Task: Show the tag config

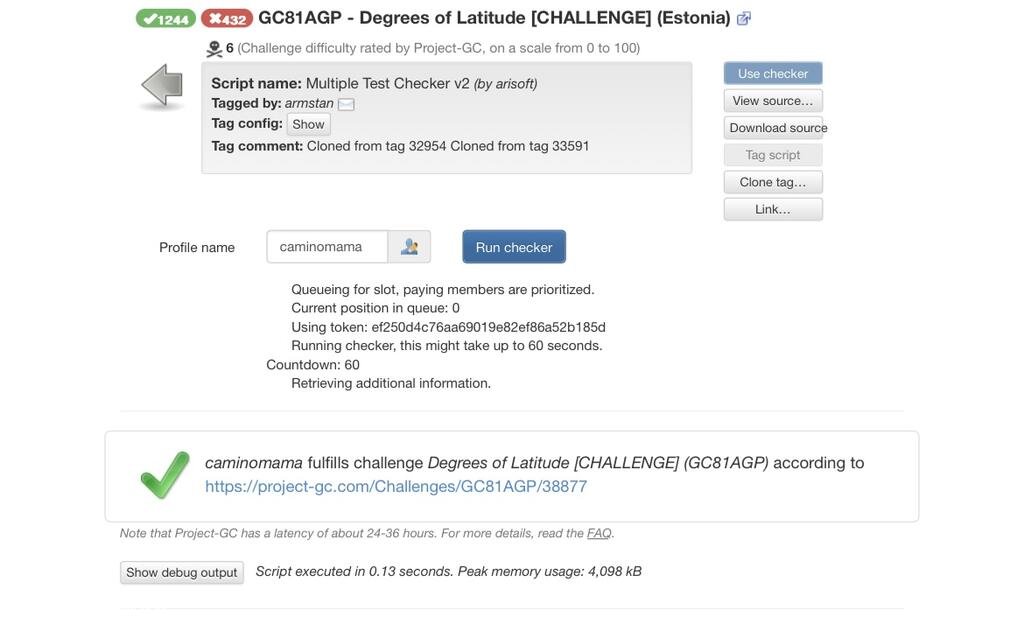Action: point(308,124)
